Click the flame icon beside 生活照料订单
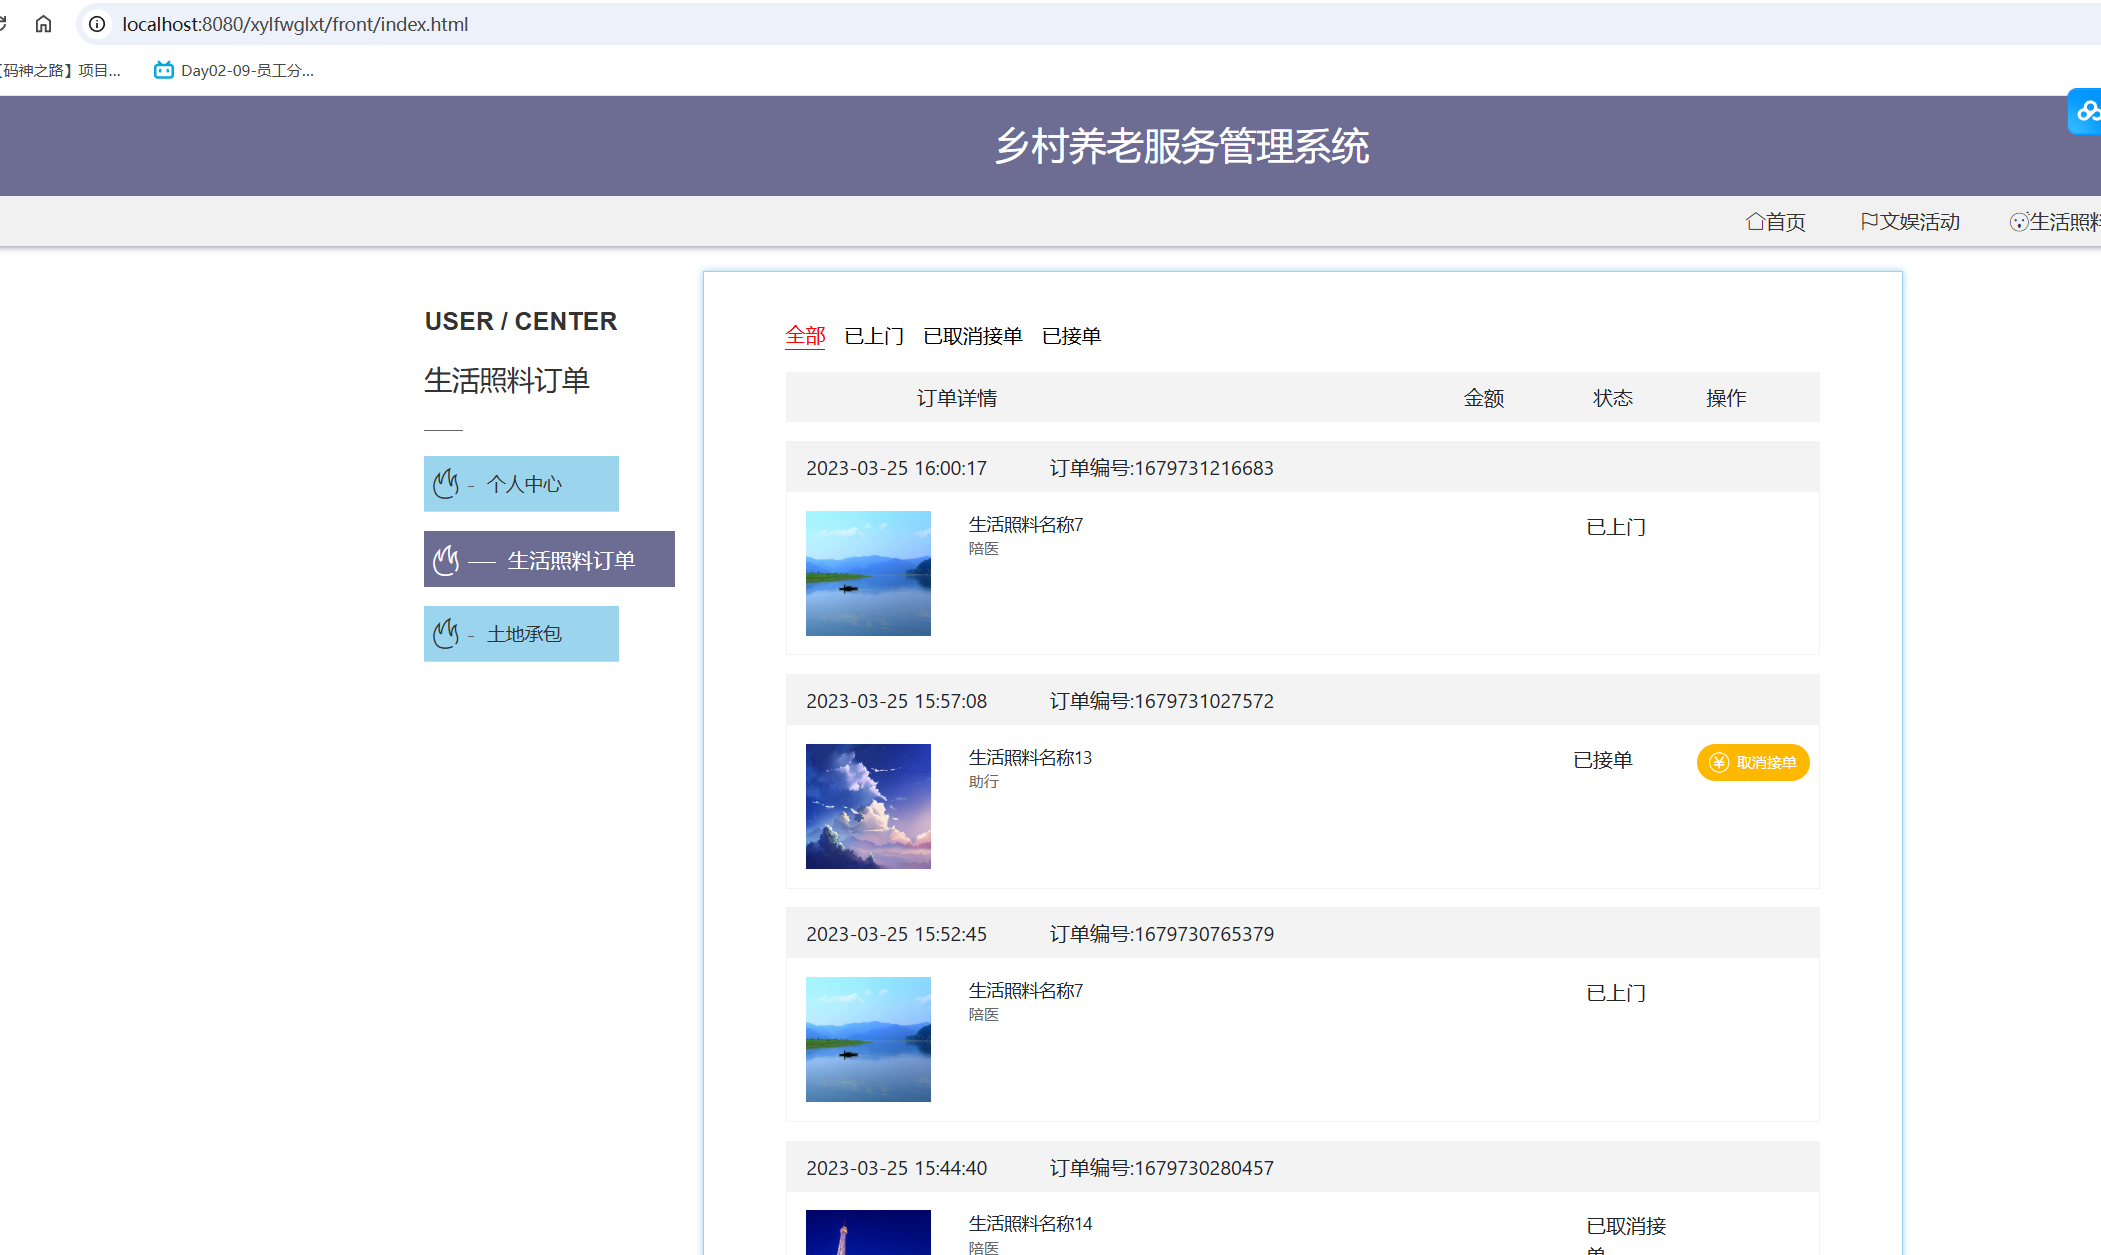Screen dimensions: 2101x1255 [446, 560]
